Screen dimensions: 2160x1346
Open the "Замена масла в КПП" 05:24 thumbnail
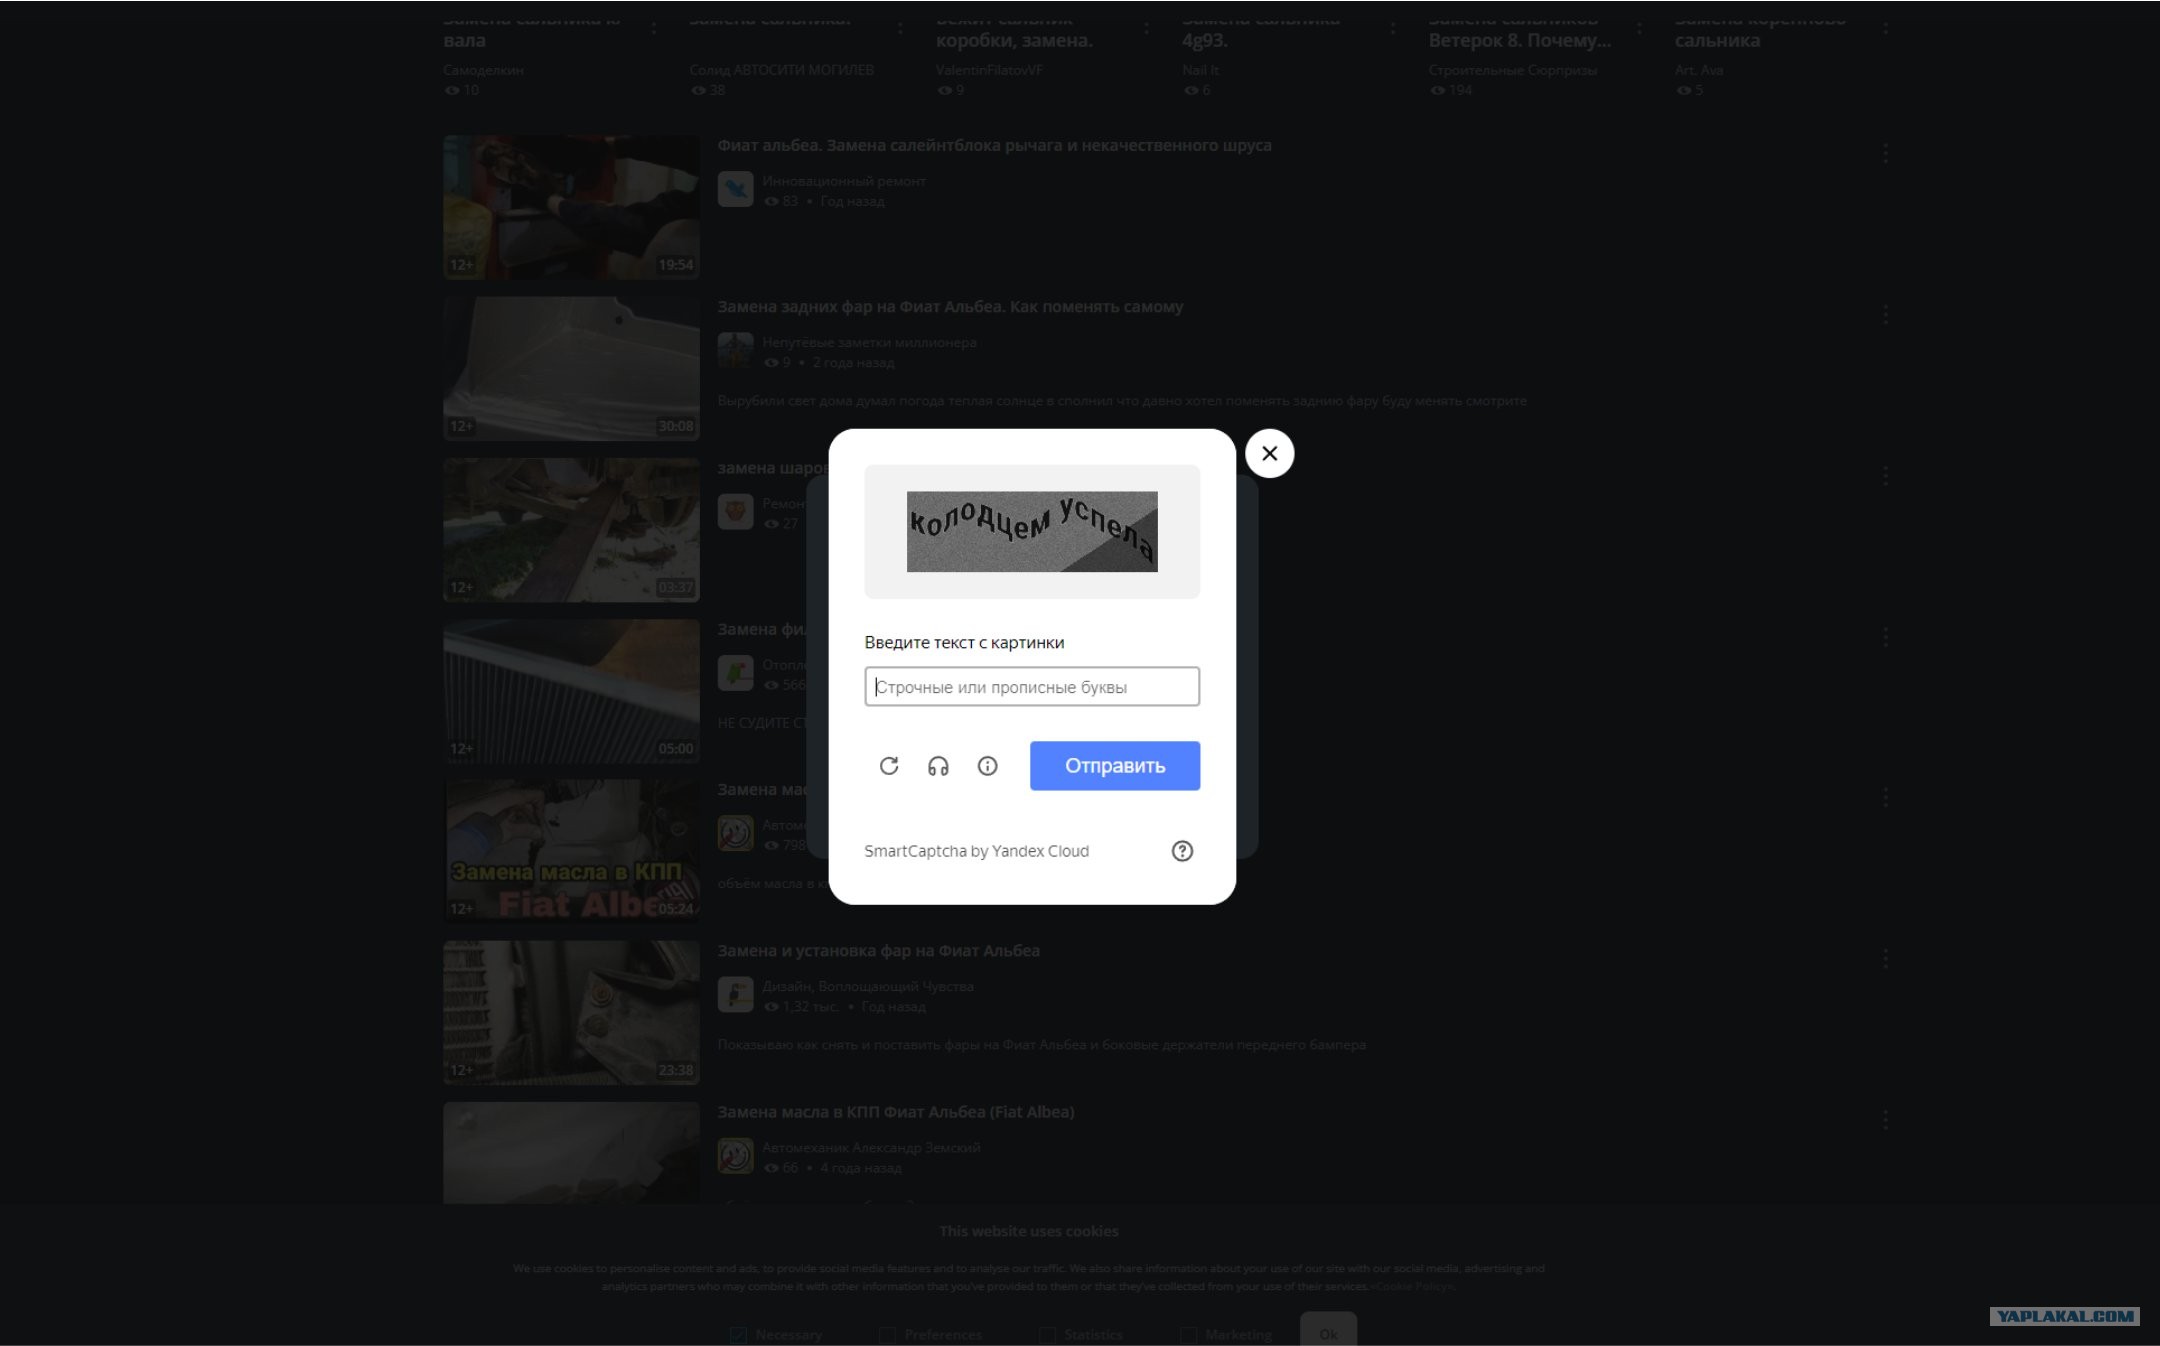tap(571, 851)
